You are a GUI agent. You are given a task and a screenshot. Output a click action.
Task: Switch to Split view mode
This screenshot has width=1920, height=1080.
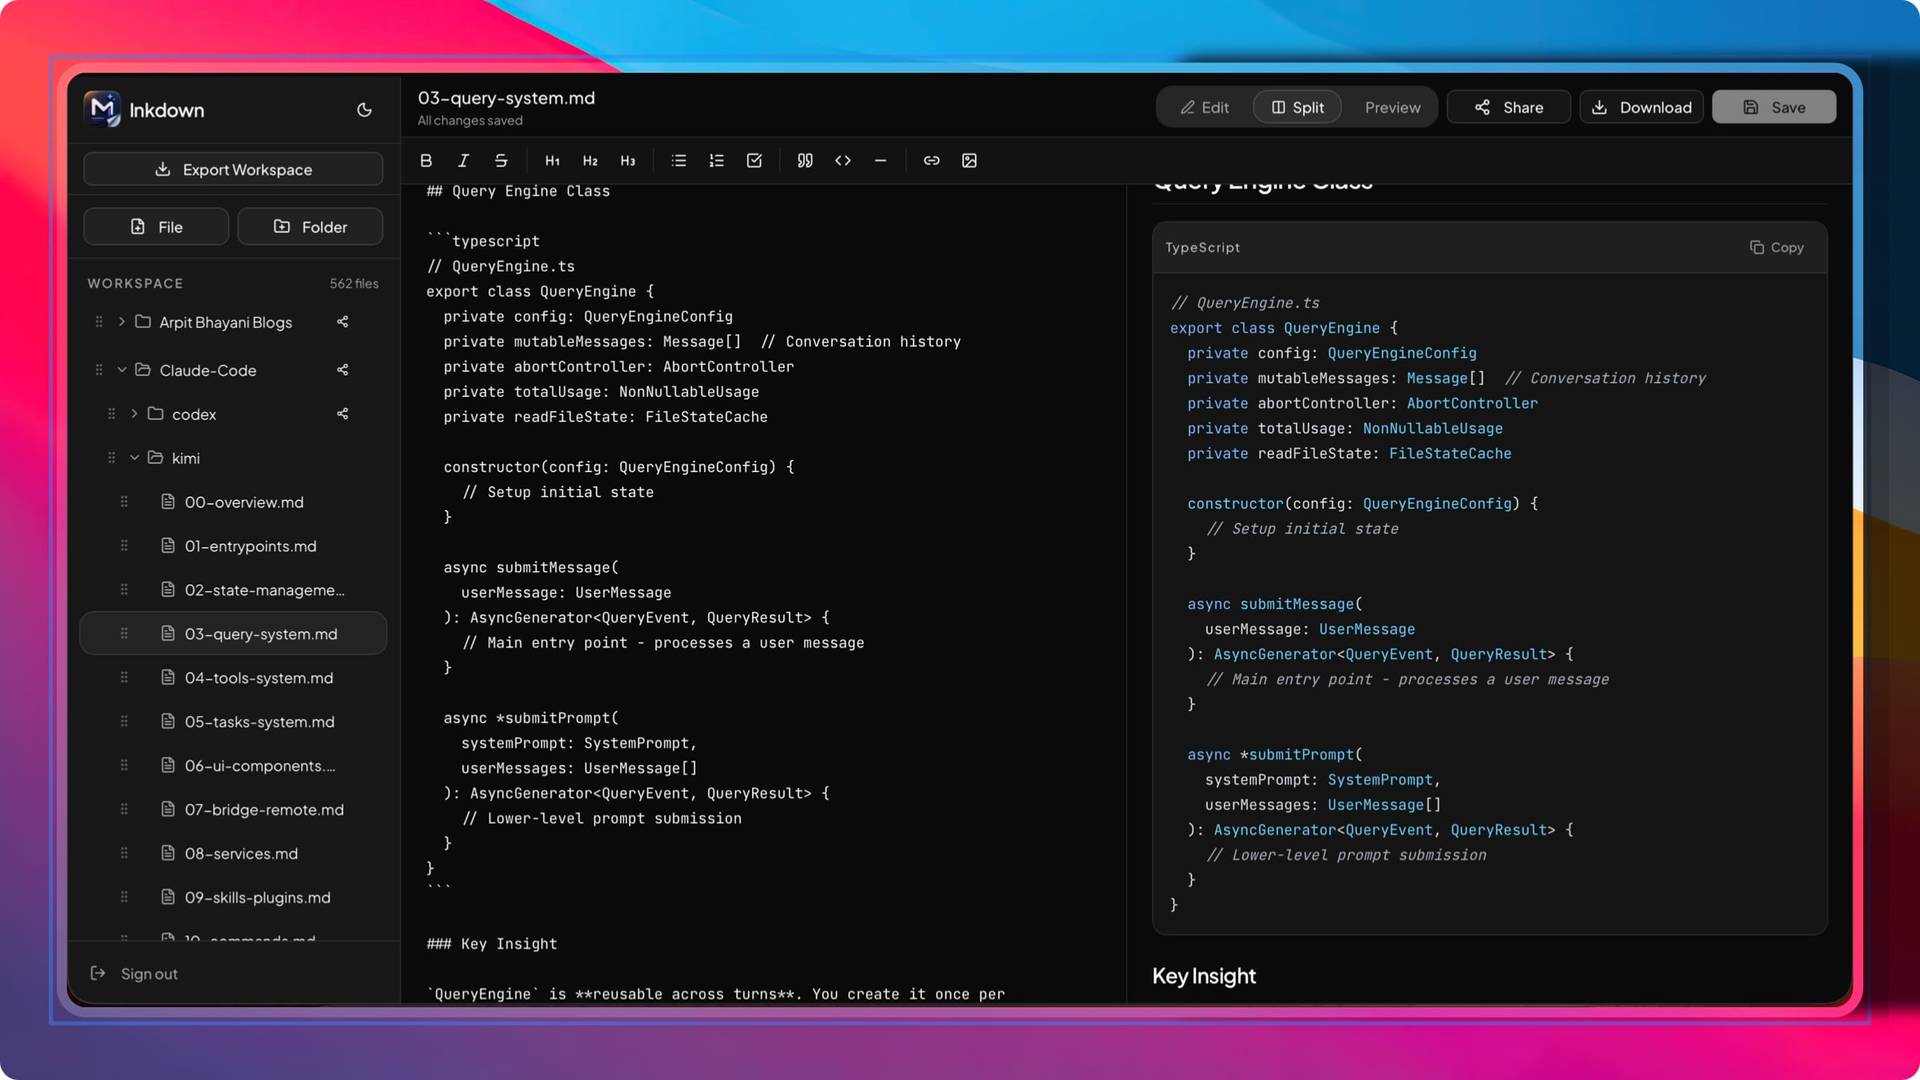point(1297,107)
